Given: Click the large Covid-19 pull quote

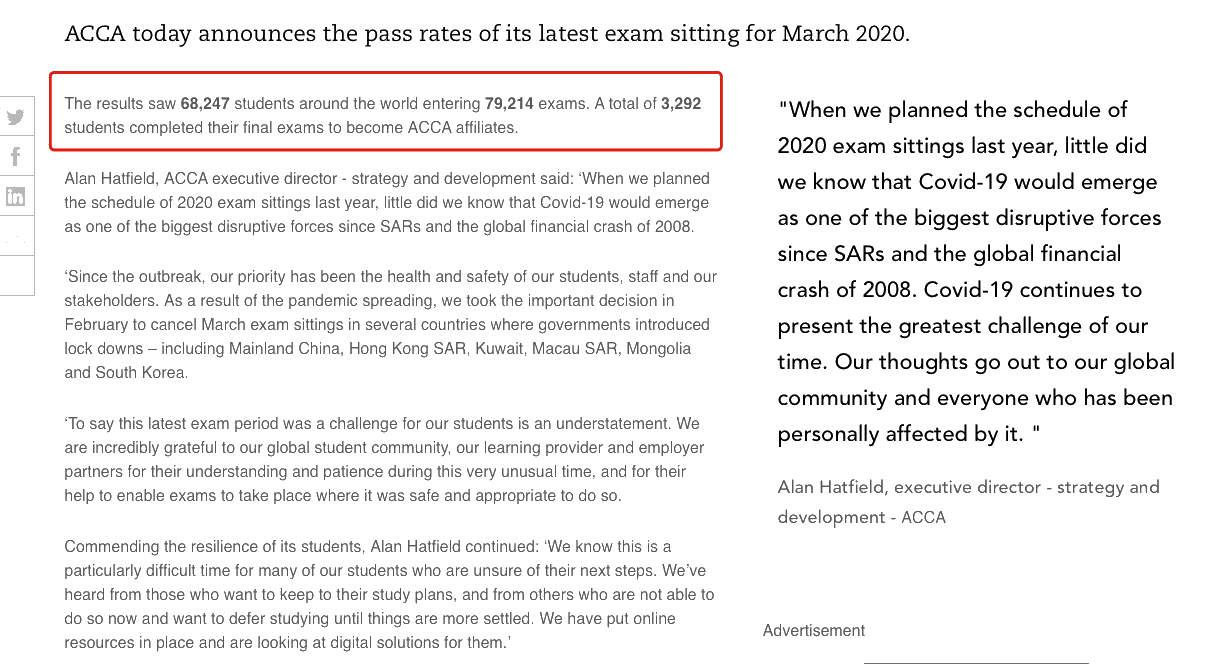Looking at the screenshot, I should click(976, 271).
